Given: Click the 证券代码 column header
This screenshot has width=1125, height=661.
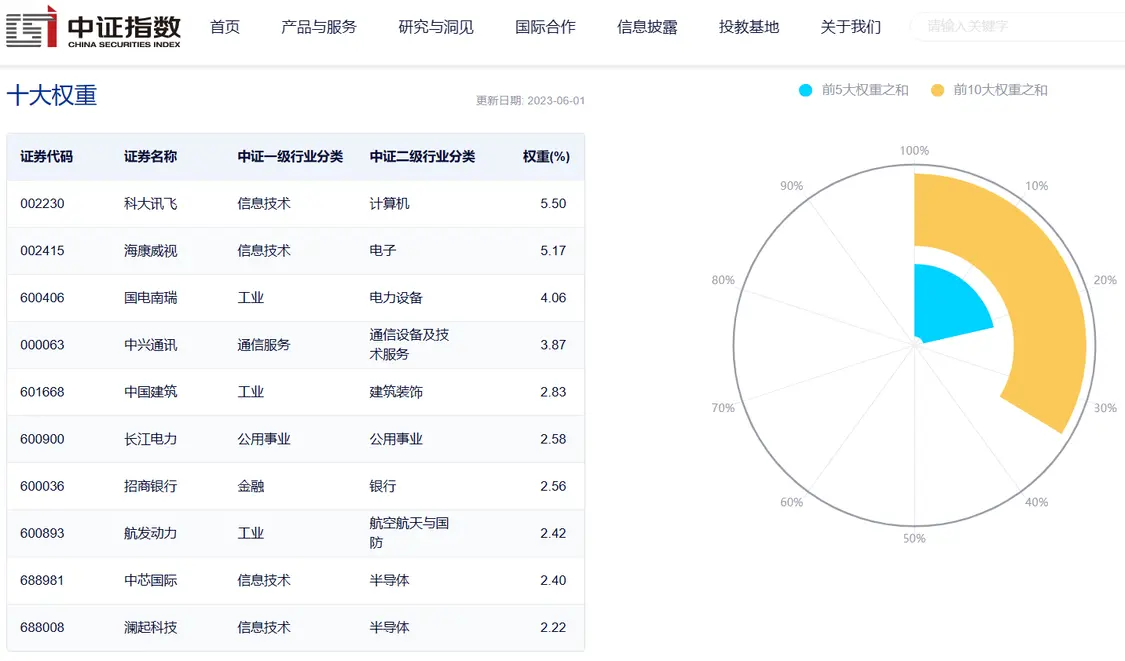Looking at the screenshot, I should pos(46,157).
